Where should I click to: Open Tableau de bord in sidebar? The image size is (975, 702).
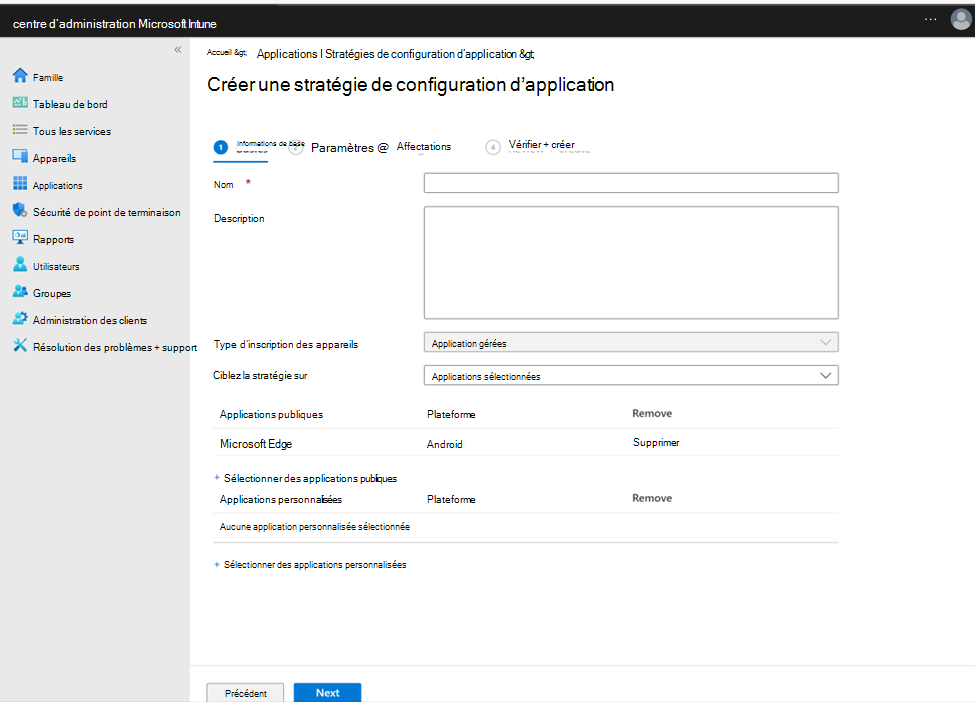[70, 104]
